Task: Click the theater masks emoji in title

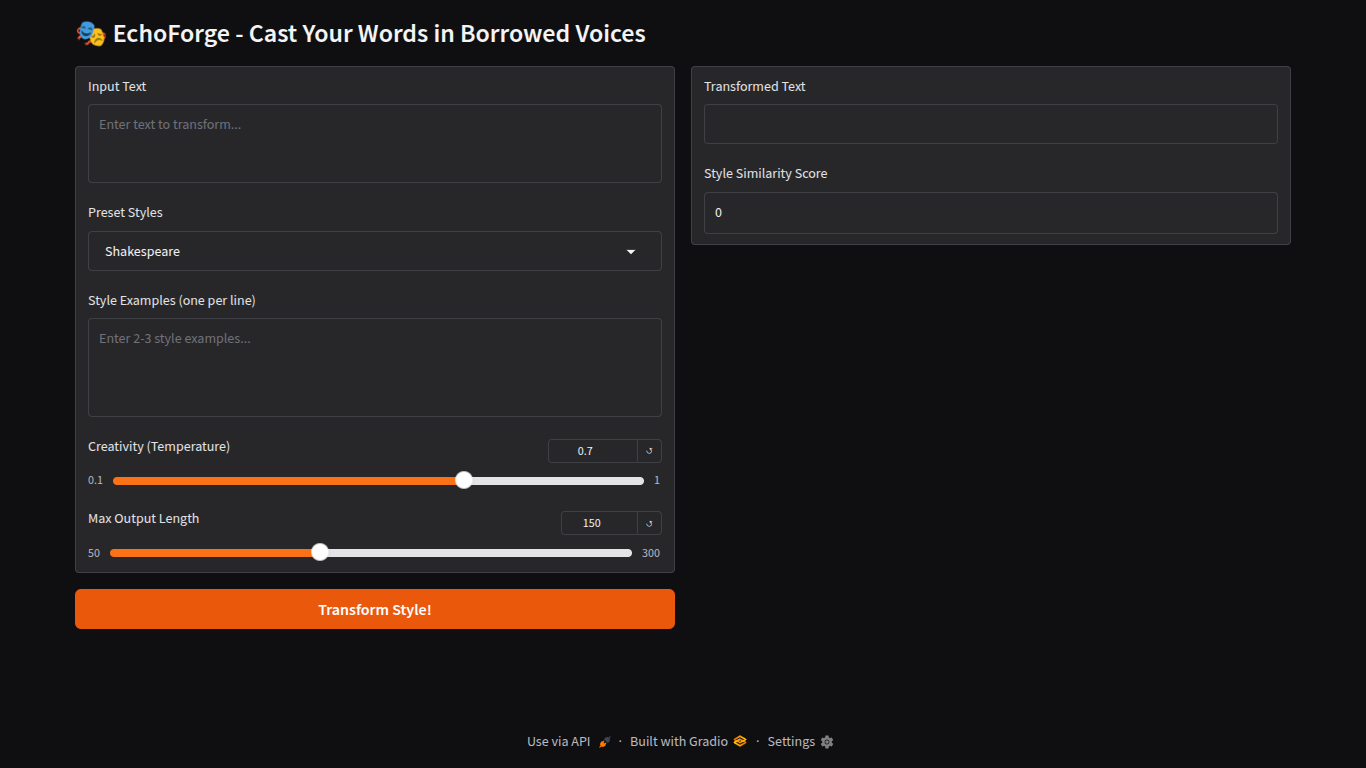Action: (91, 34)
